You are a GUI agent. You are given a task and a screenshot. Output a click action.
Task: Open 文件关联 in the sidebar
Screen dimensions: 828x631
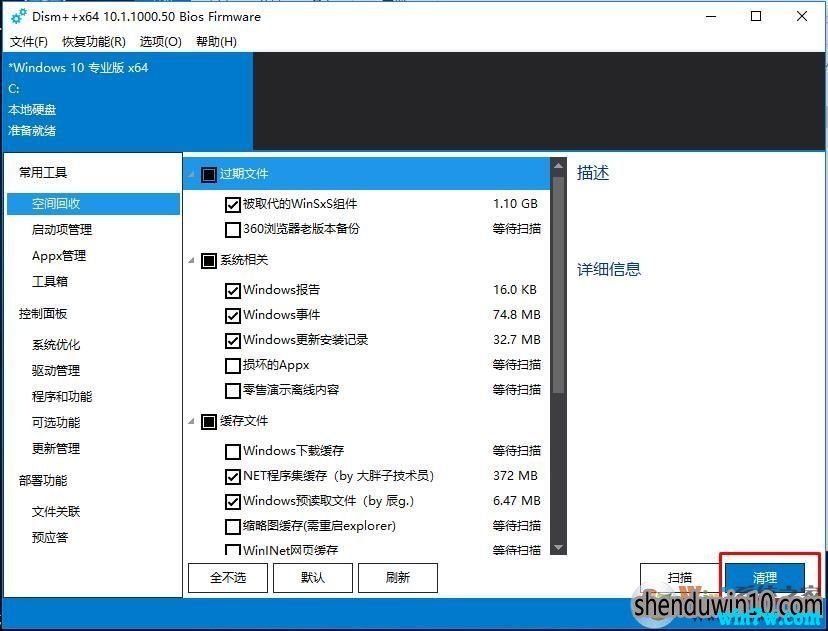[x=56, y=512]
